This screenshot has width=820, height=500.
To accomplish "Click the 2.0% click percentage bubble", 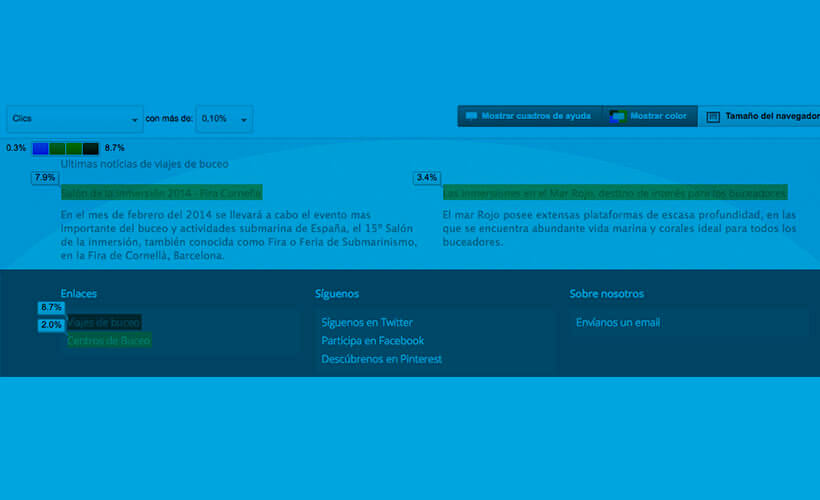I will pos(51,325).
